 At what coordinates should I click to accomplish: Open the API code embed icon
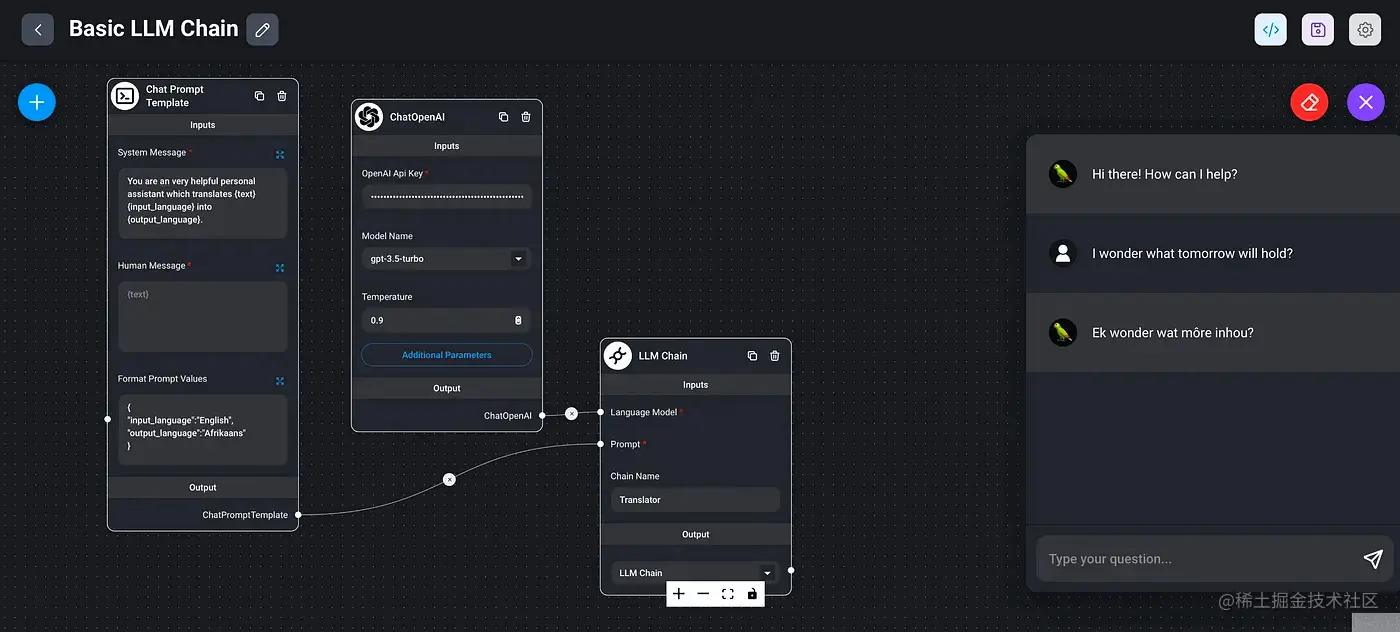[x=1271, y=30]
